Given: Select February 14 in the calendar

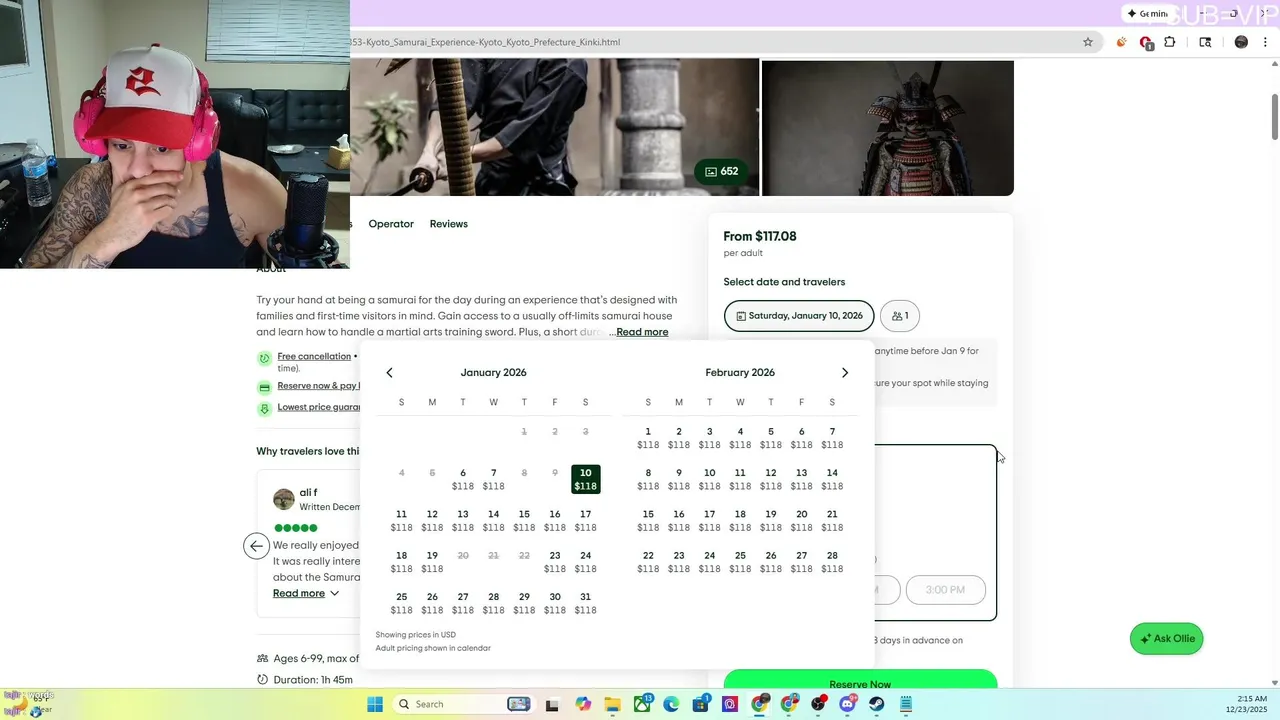Looking at the screenshot, I should point(832,479).
